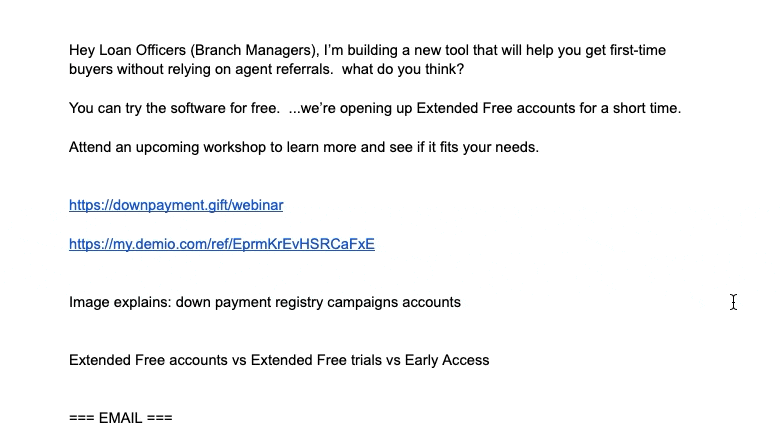Click the word 'buyers' starting the second line

click(x=90, y=69)
